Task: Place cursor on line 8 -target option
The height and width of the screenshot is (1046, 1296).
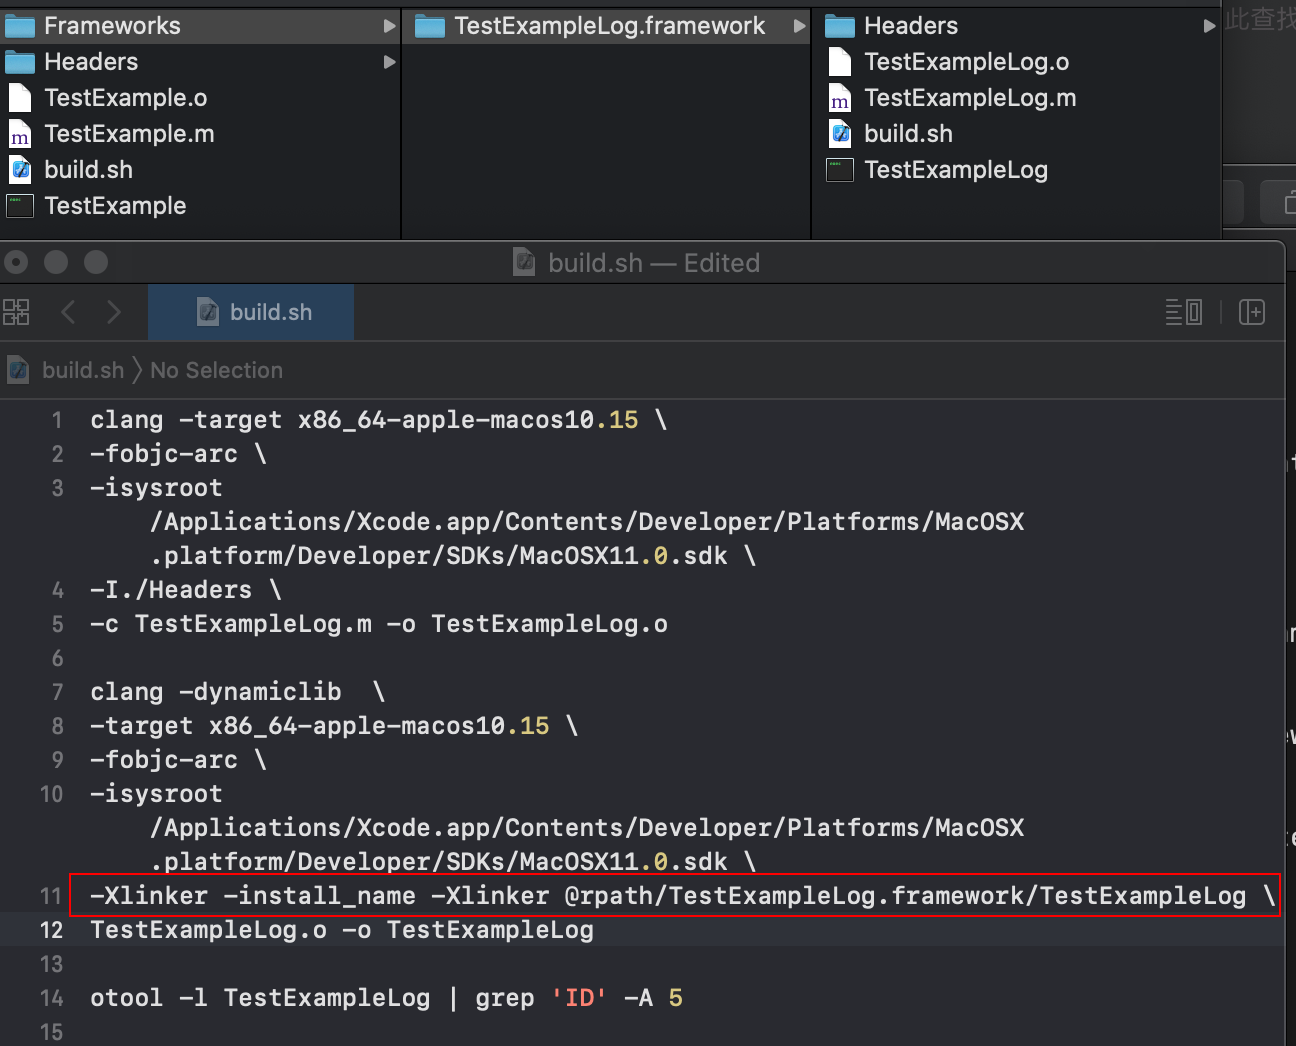Action: [334, 726]
